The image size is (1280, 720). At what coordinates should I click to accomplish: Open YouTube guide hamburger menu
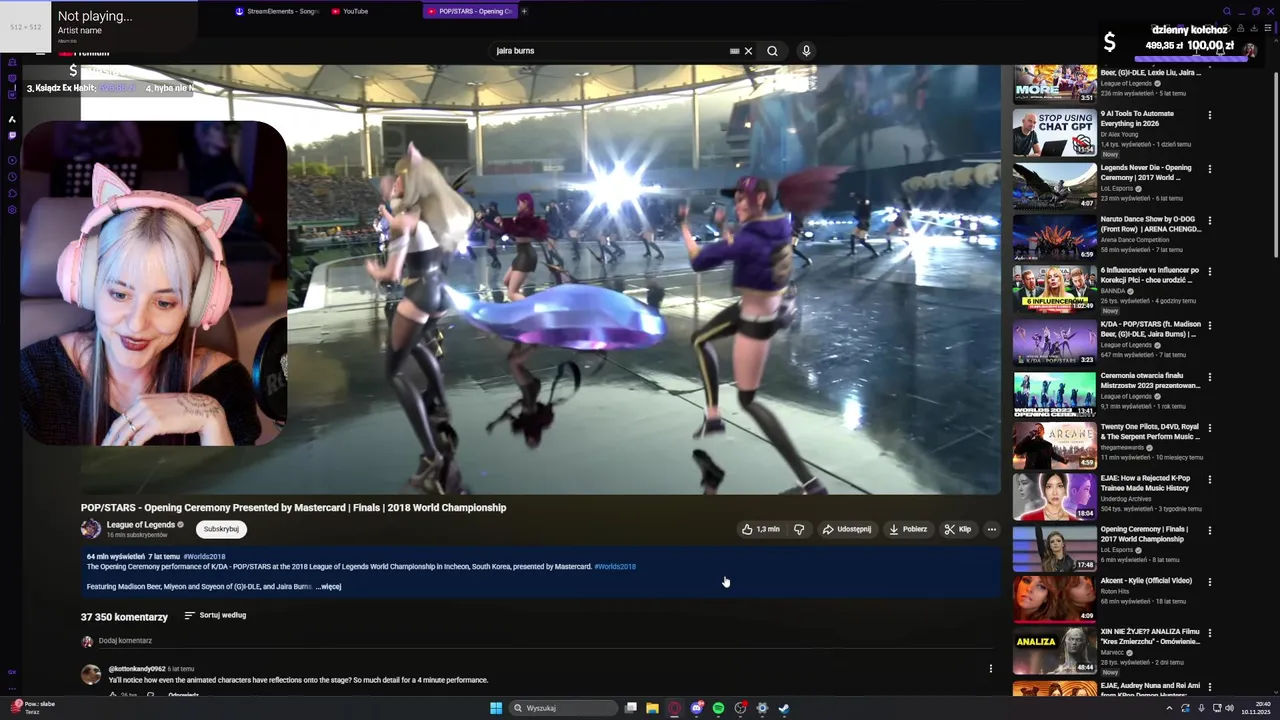[41, 51]
